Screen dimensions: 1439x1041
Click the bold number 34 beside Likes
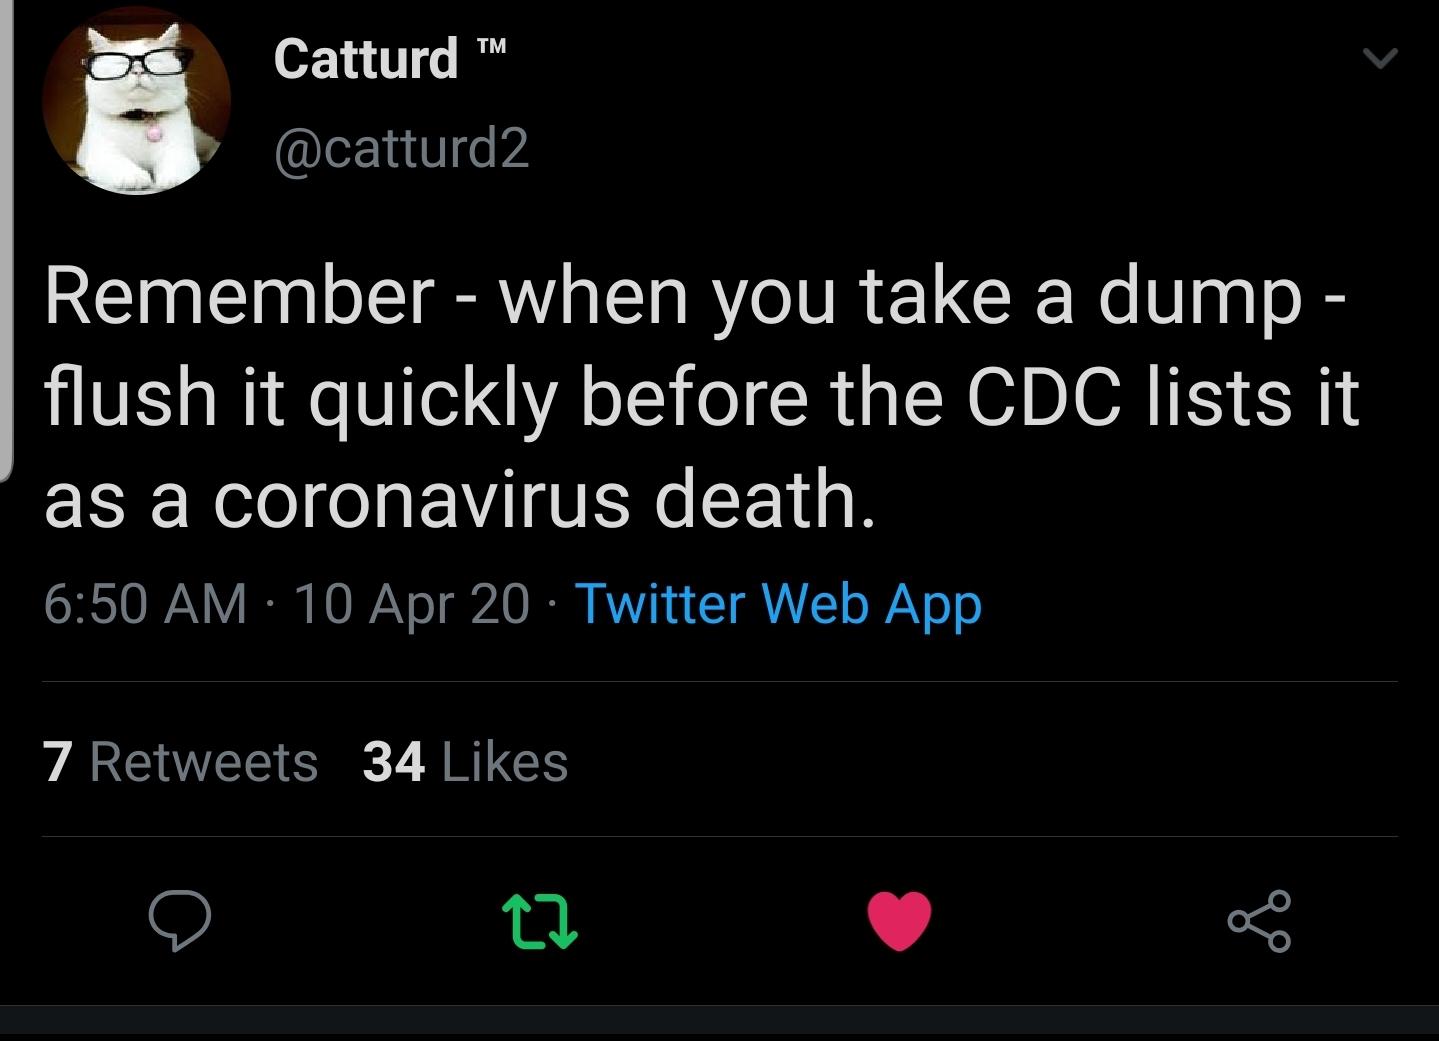click(394, 762)
